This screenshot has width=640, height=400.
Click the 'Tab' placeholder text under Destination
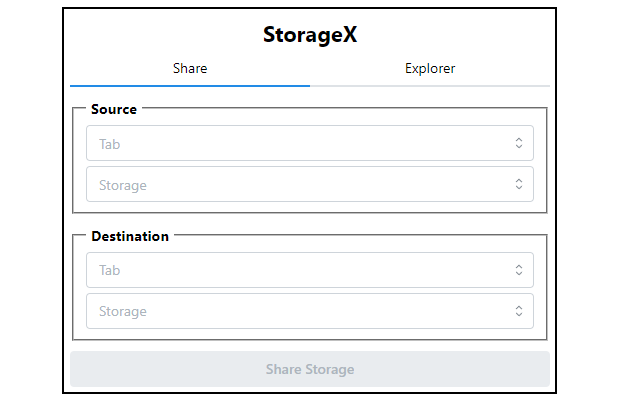109,270
